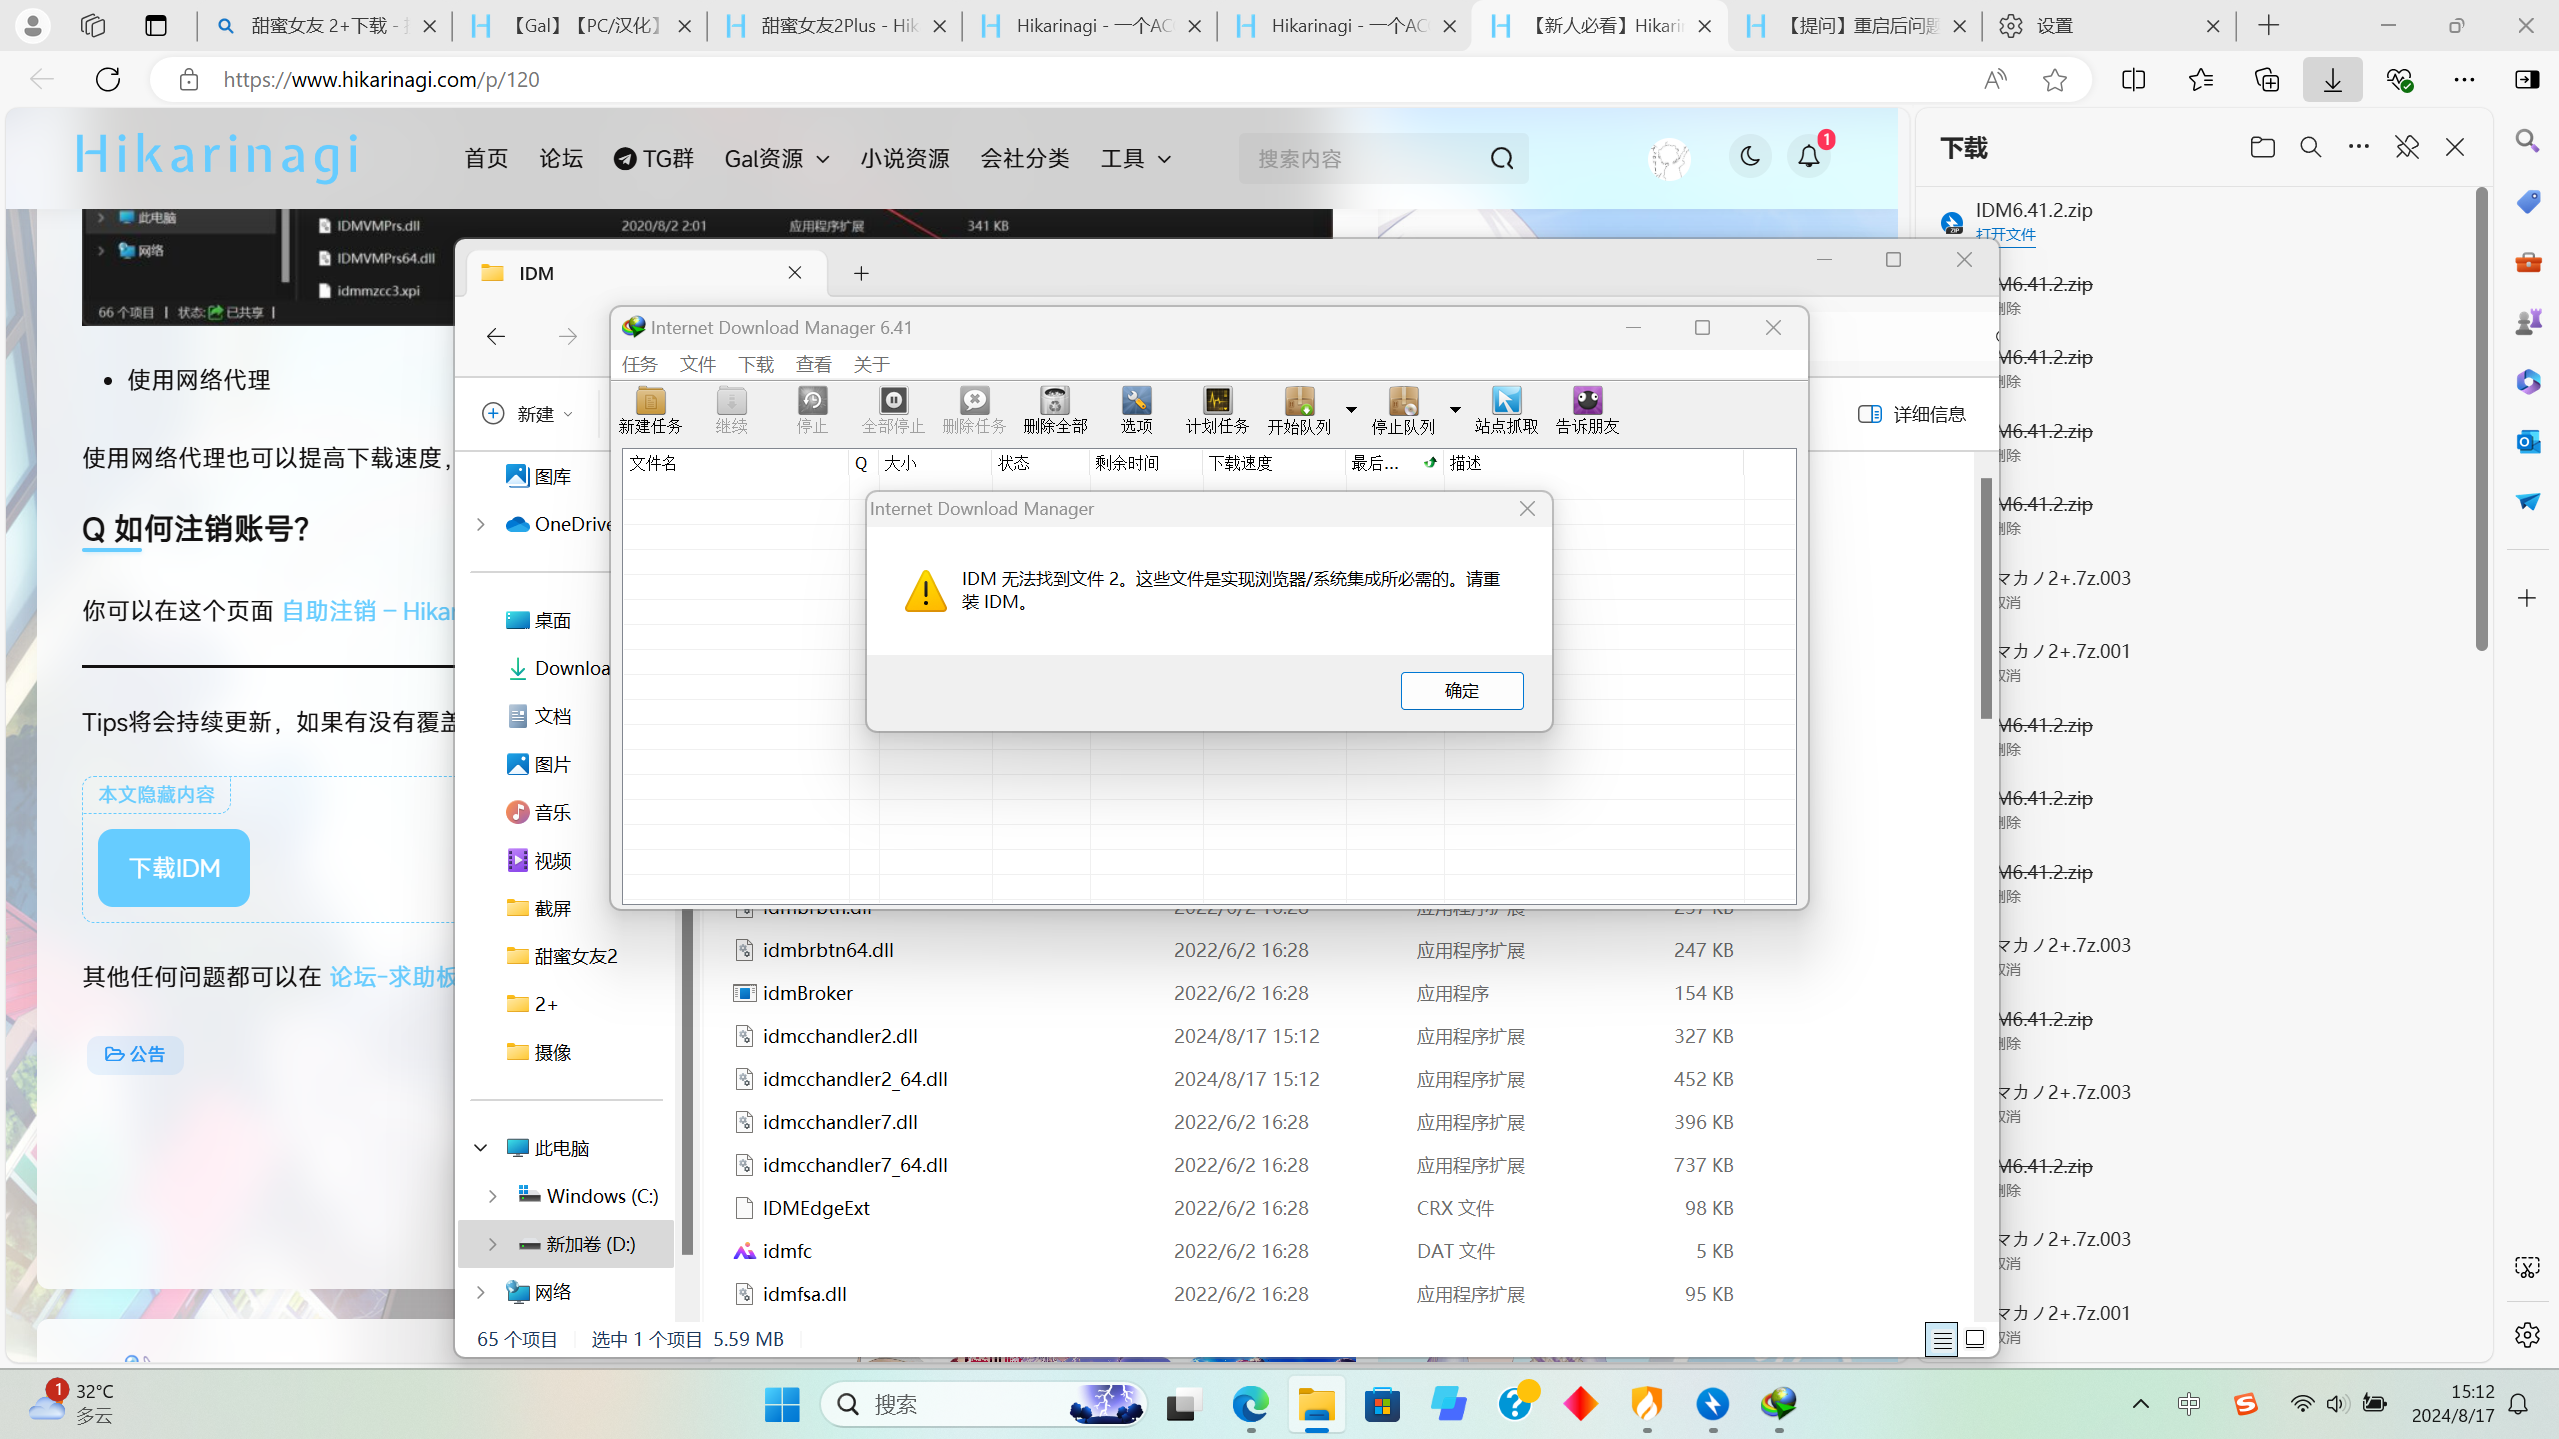Viewport: 2559px width, 1439px height.
Task: Click the Edge address bar URL
Action: [381, 80]
